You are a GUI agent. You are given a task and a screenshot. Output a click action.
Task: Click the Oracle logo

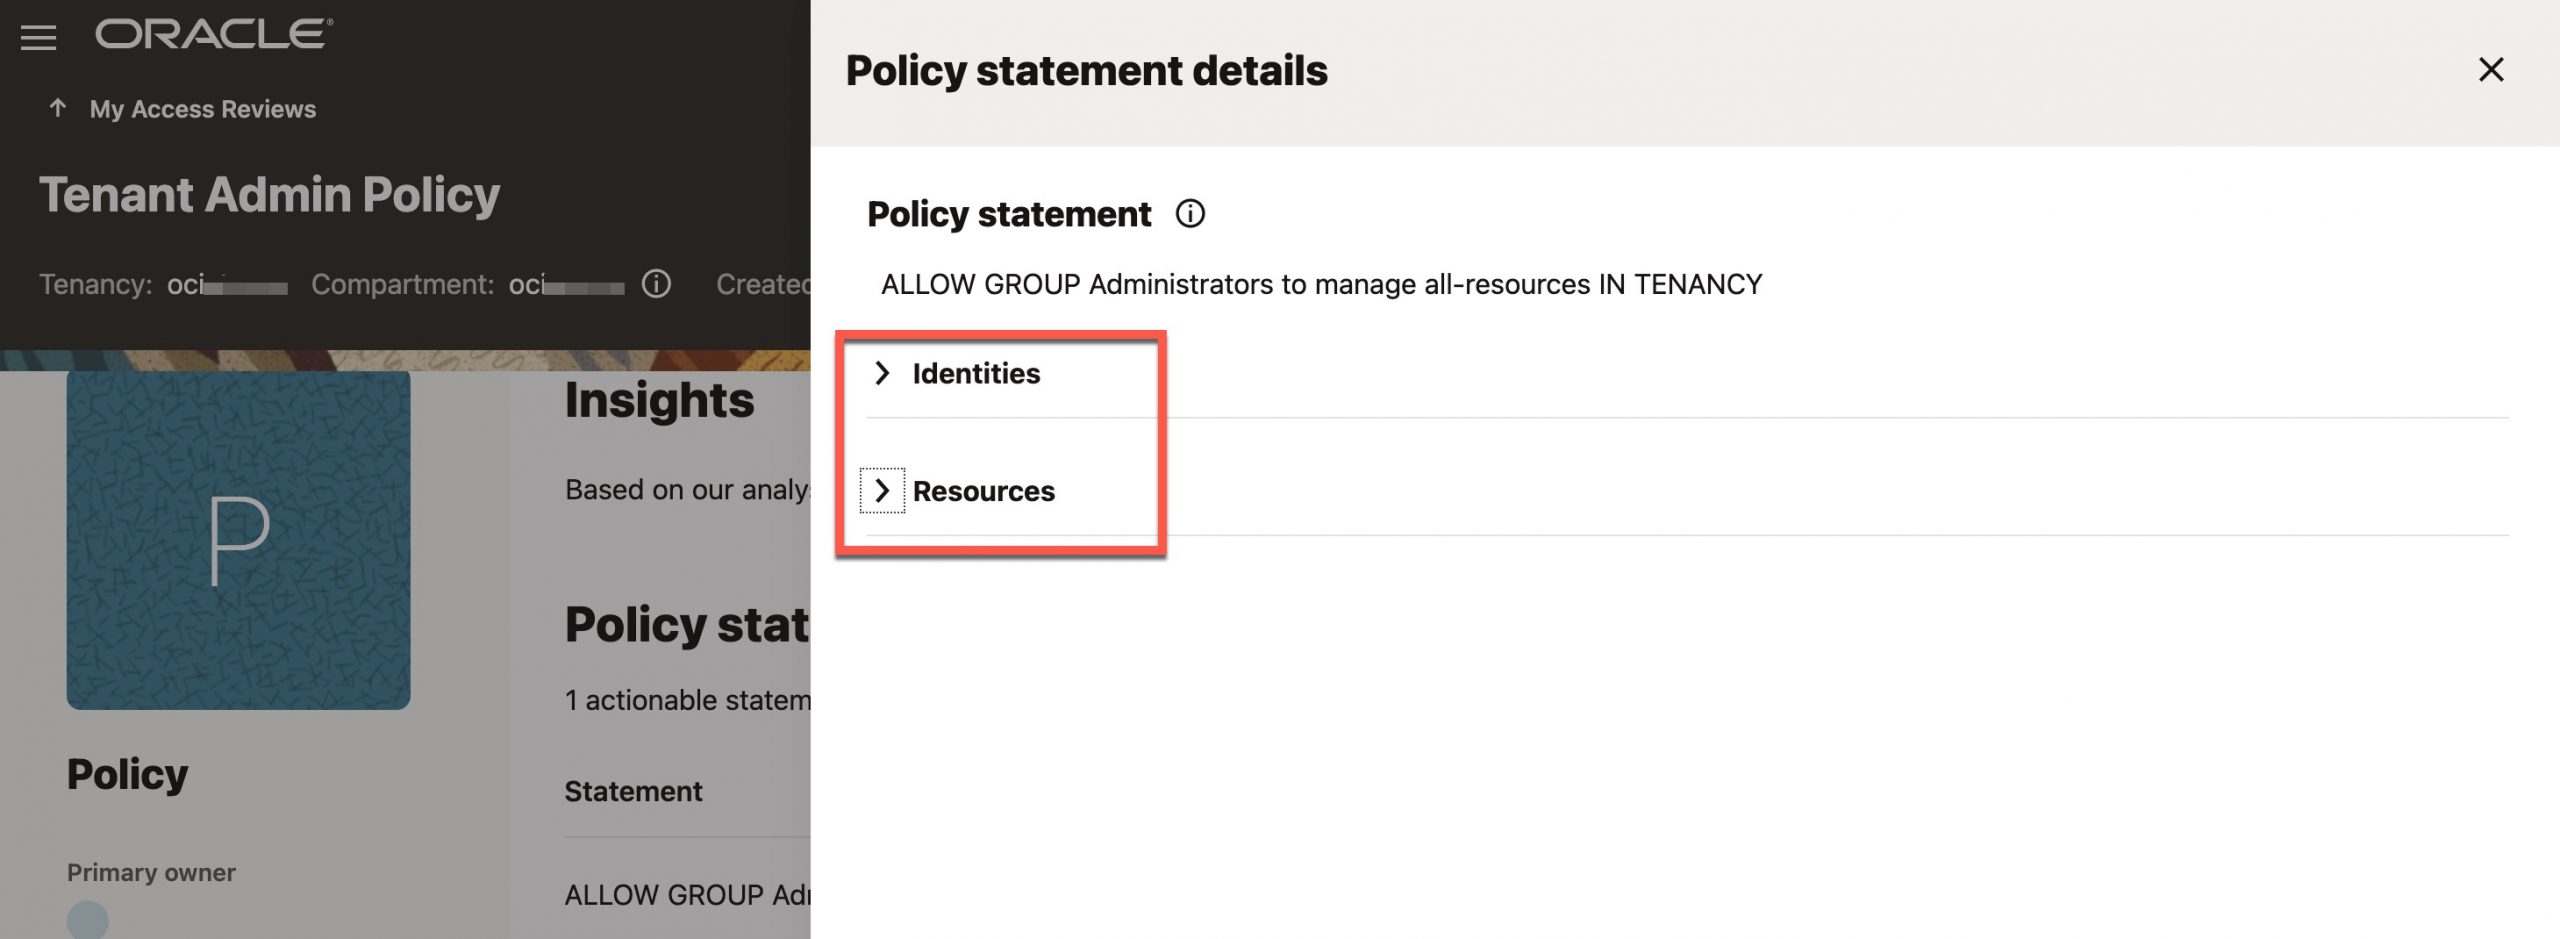214,34
